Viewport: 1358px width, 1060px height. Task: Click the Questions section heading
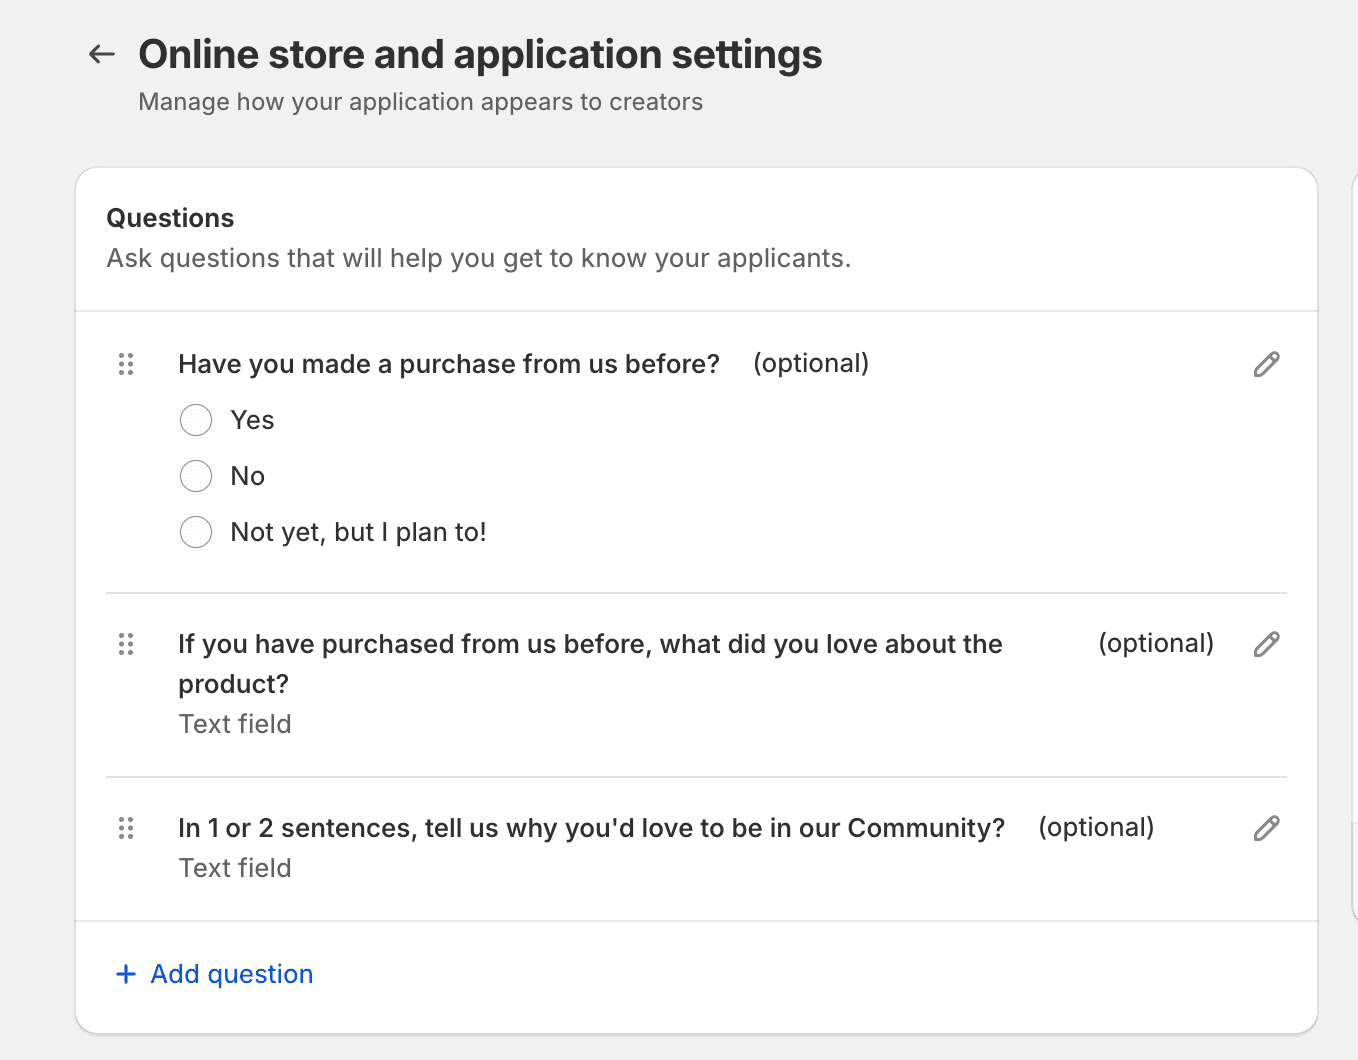(x=170, y=217)
